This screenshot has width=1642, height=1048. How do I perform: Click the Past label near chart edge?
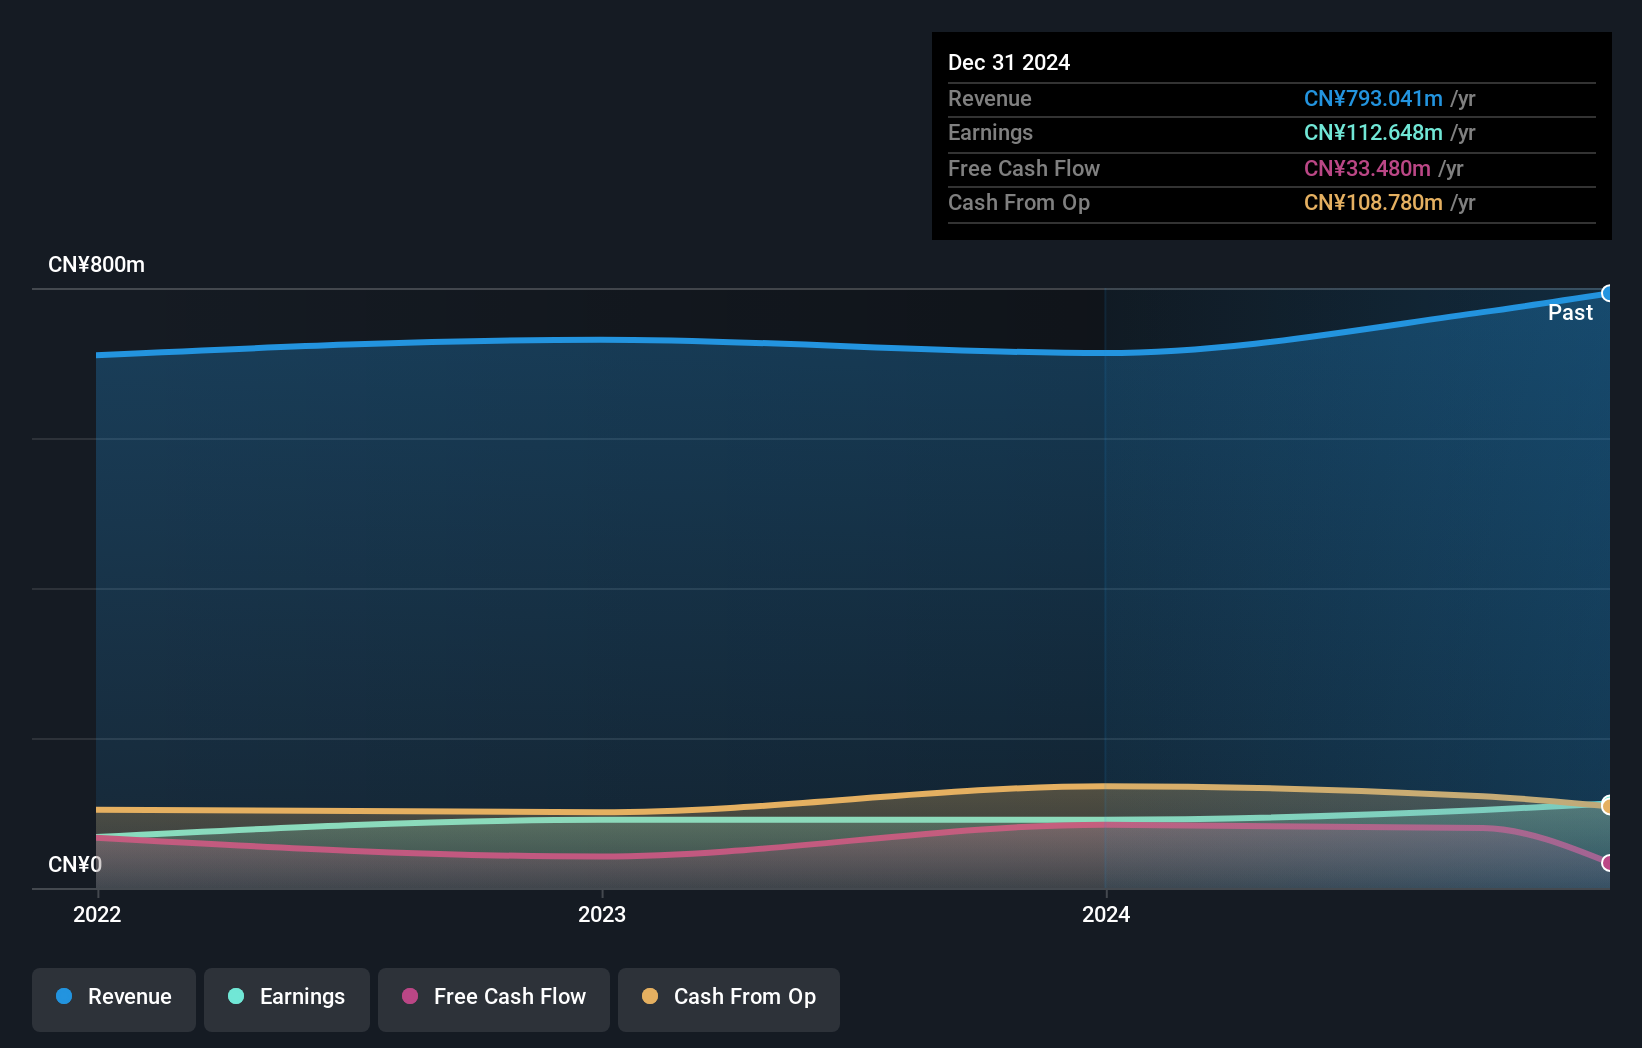[x=1570, y=313]
